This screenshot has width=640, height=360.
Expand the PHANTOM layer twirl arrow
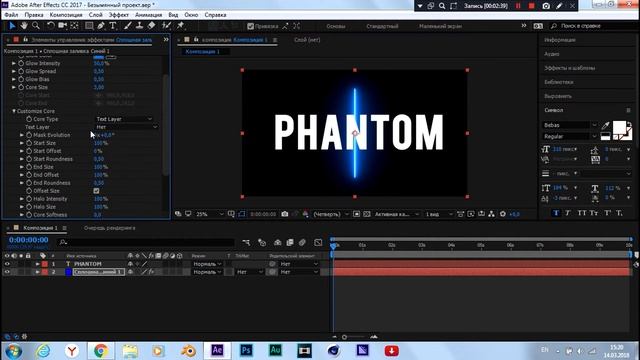tap(38, 264)
